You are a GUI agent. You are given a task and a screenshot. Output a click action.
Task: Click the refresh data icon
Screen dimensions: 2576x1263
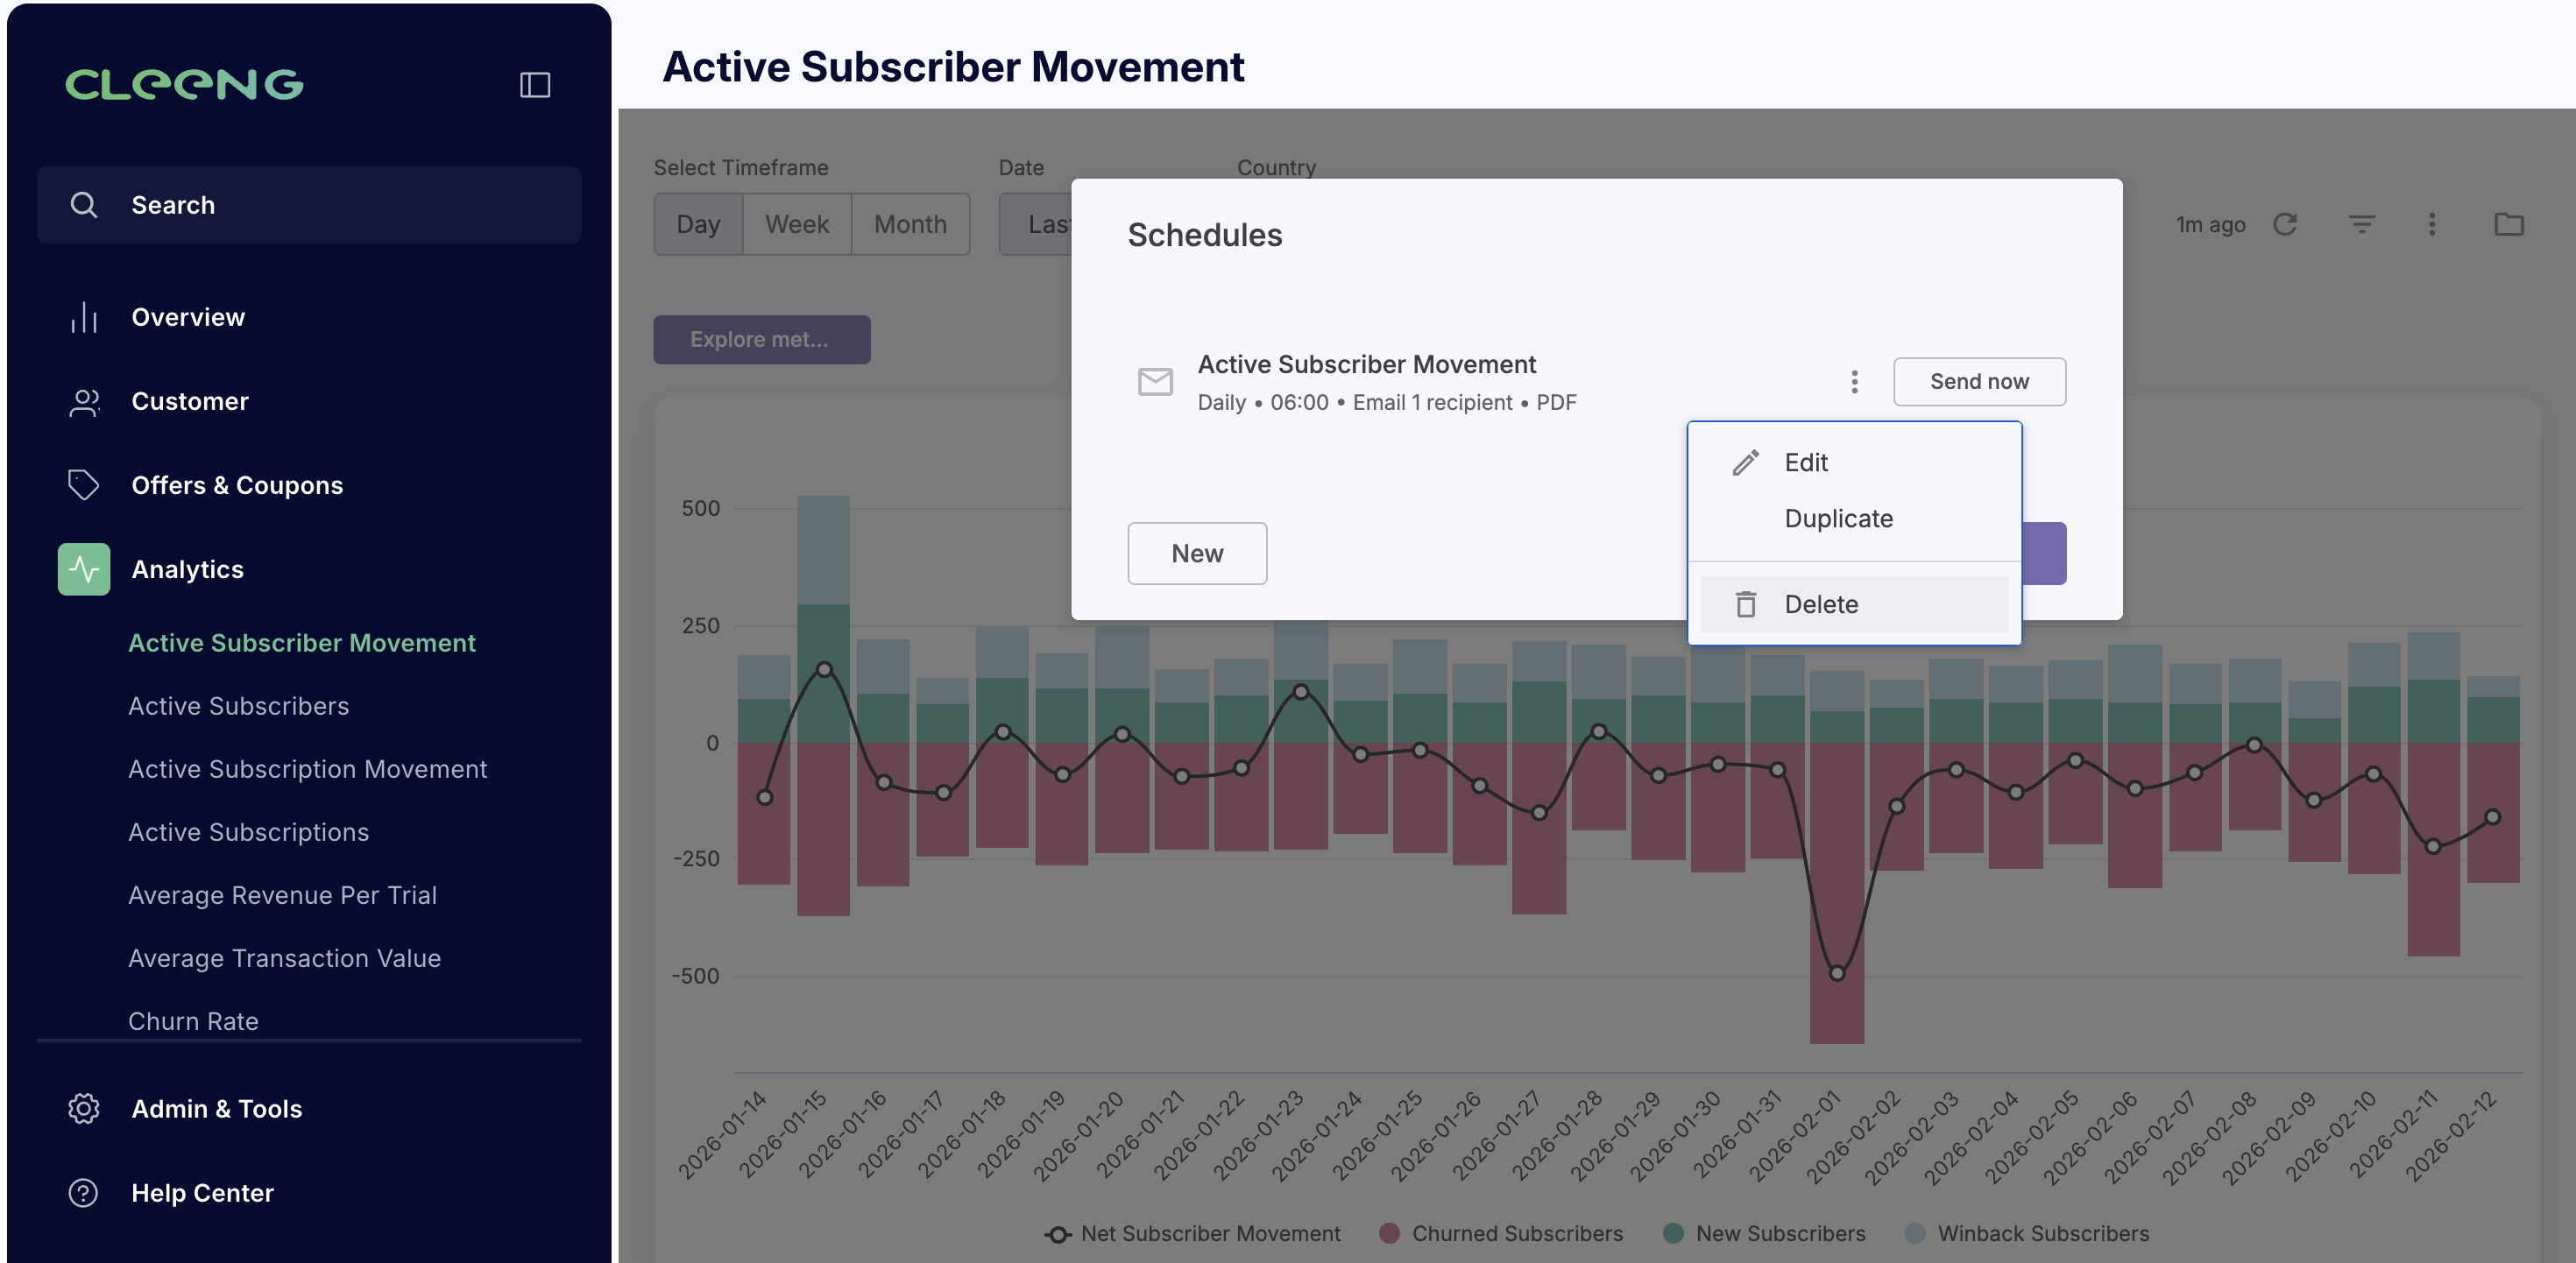tap(2285, 224)
